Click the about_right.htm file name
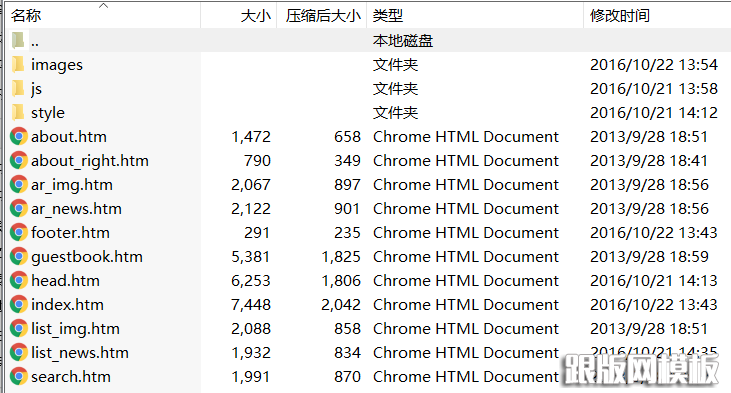 90,161
